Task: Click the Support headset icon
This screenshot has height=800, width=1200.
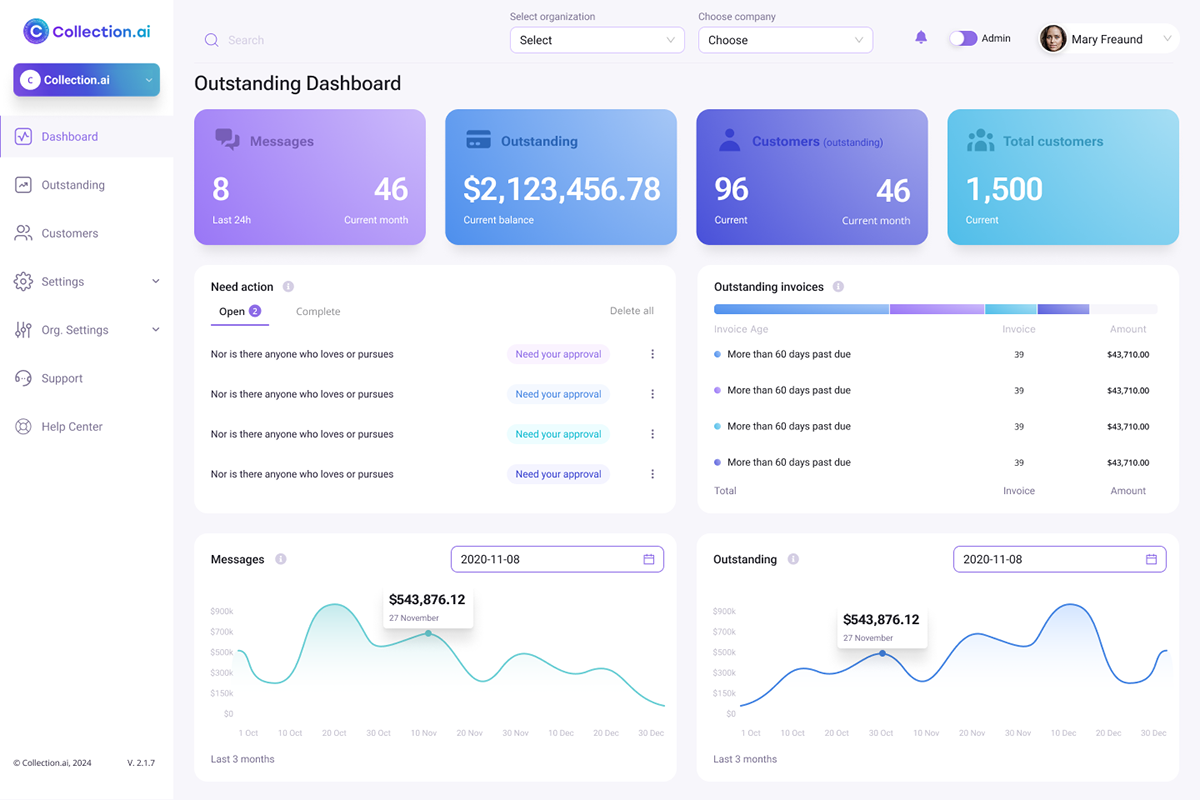Action: [23, 378]
